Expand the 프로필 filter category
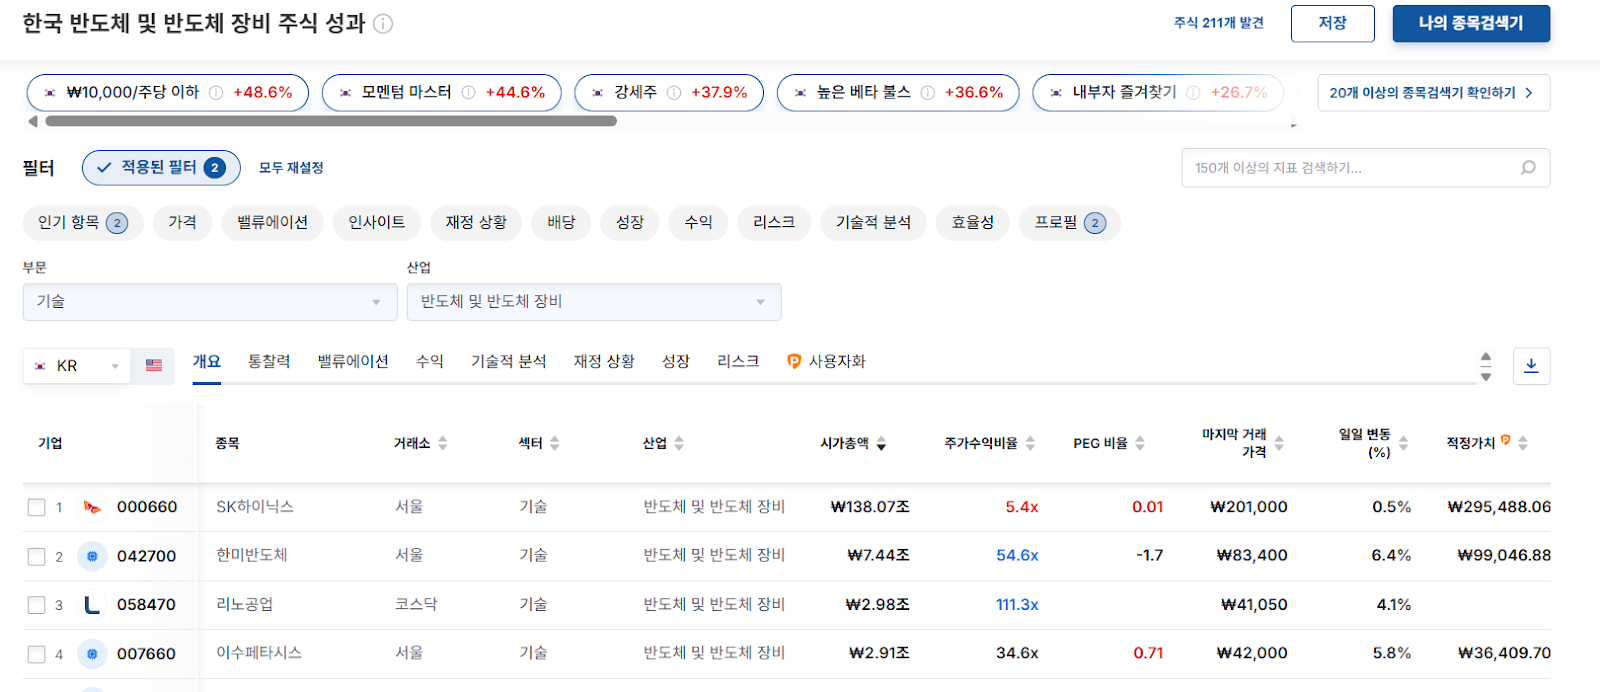The image size is (1600, 692). (1069, 223)
